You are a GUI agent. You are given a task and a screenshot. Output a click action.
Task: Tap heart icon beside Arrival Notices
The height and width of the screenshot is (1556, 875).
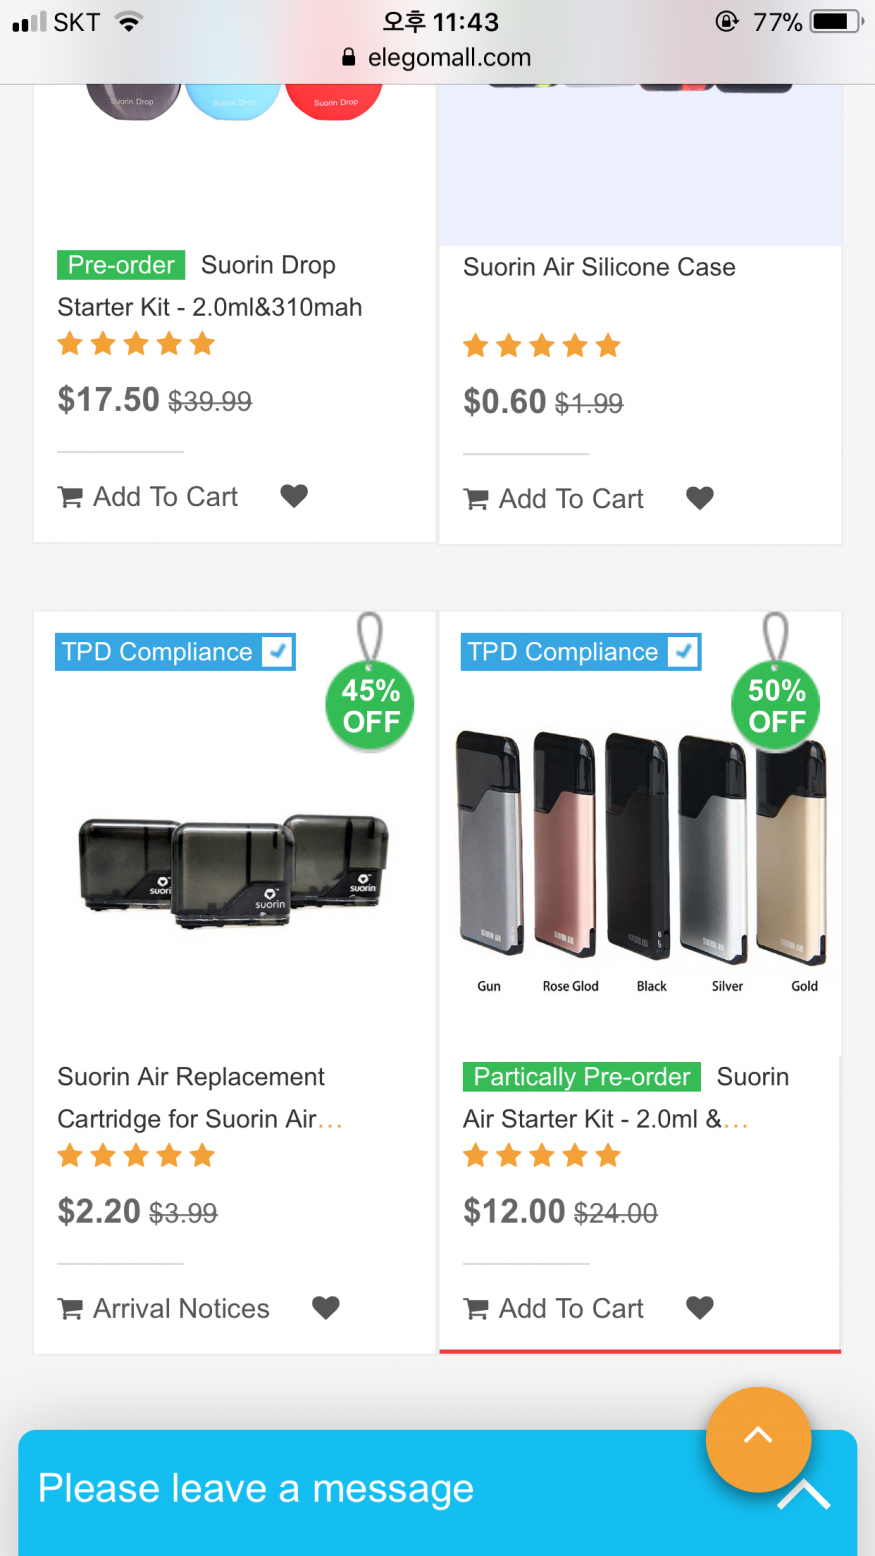click(x=326, y=1308)
